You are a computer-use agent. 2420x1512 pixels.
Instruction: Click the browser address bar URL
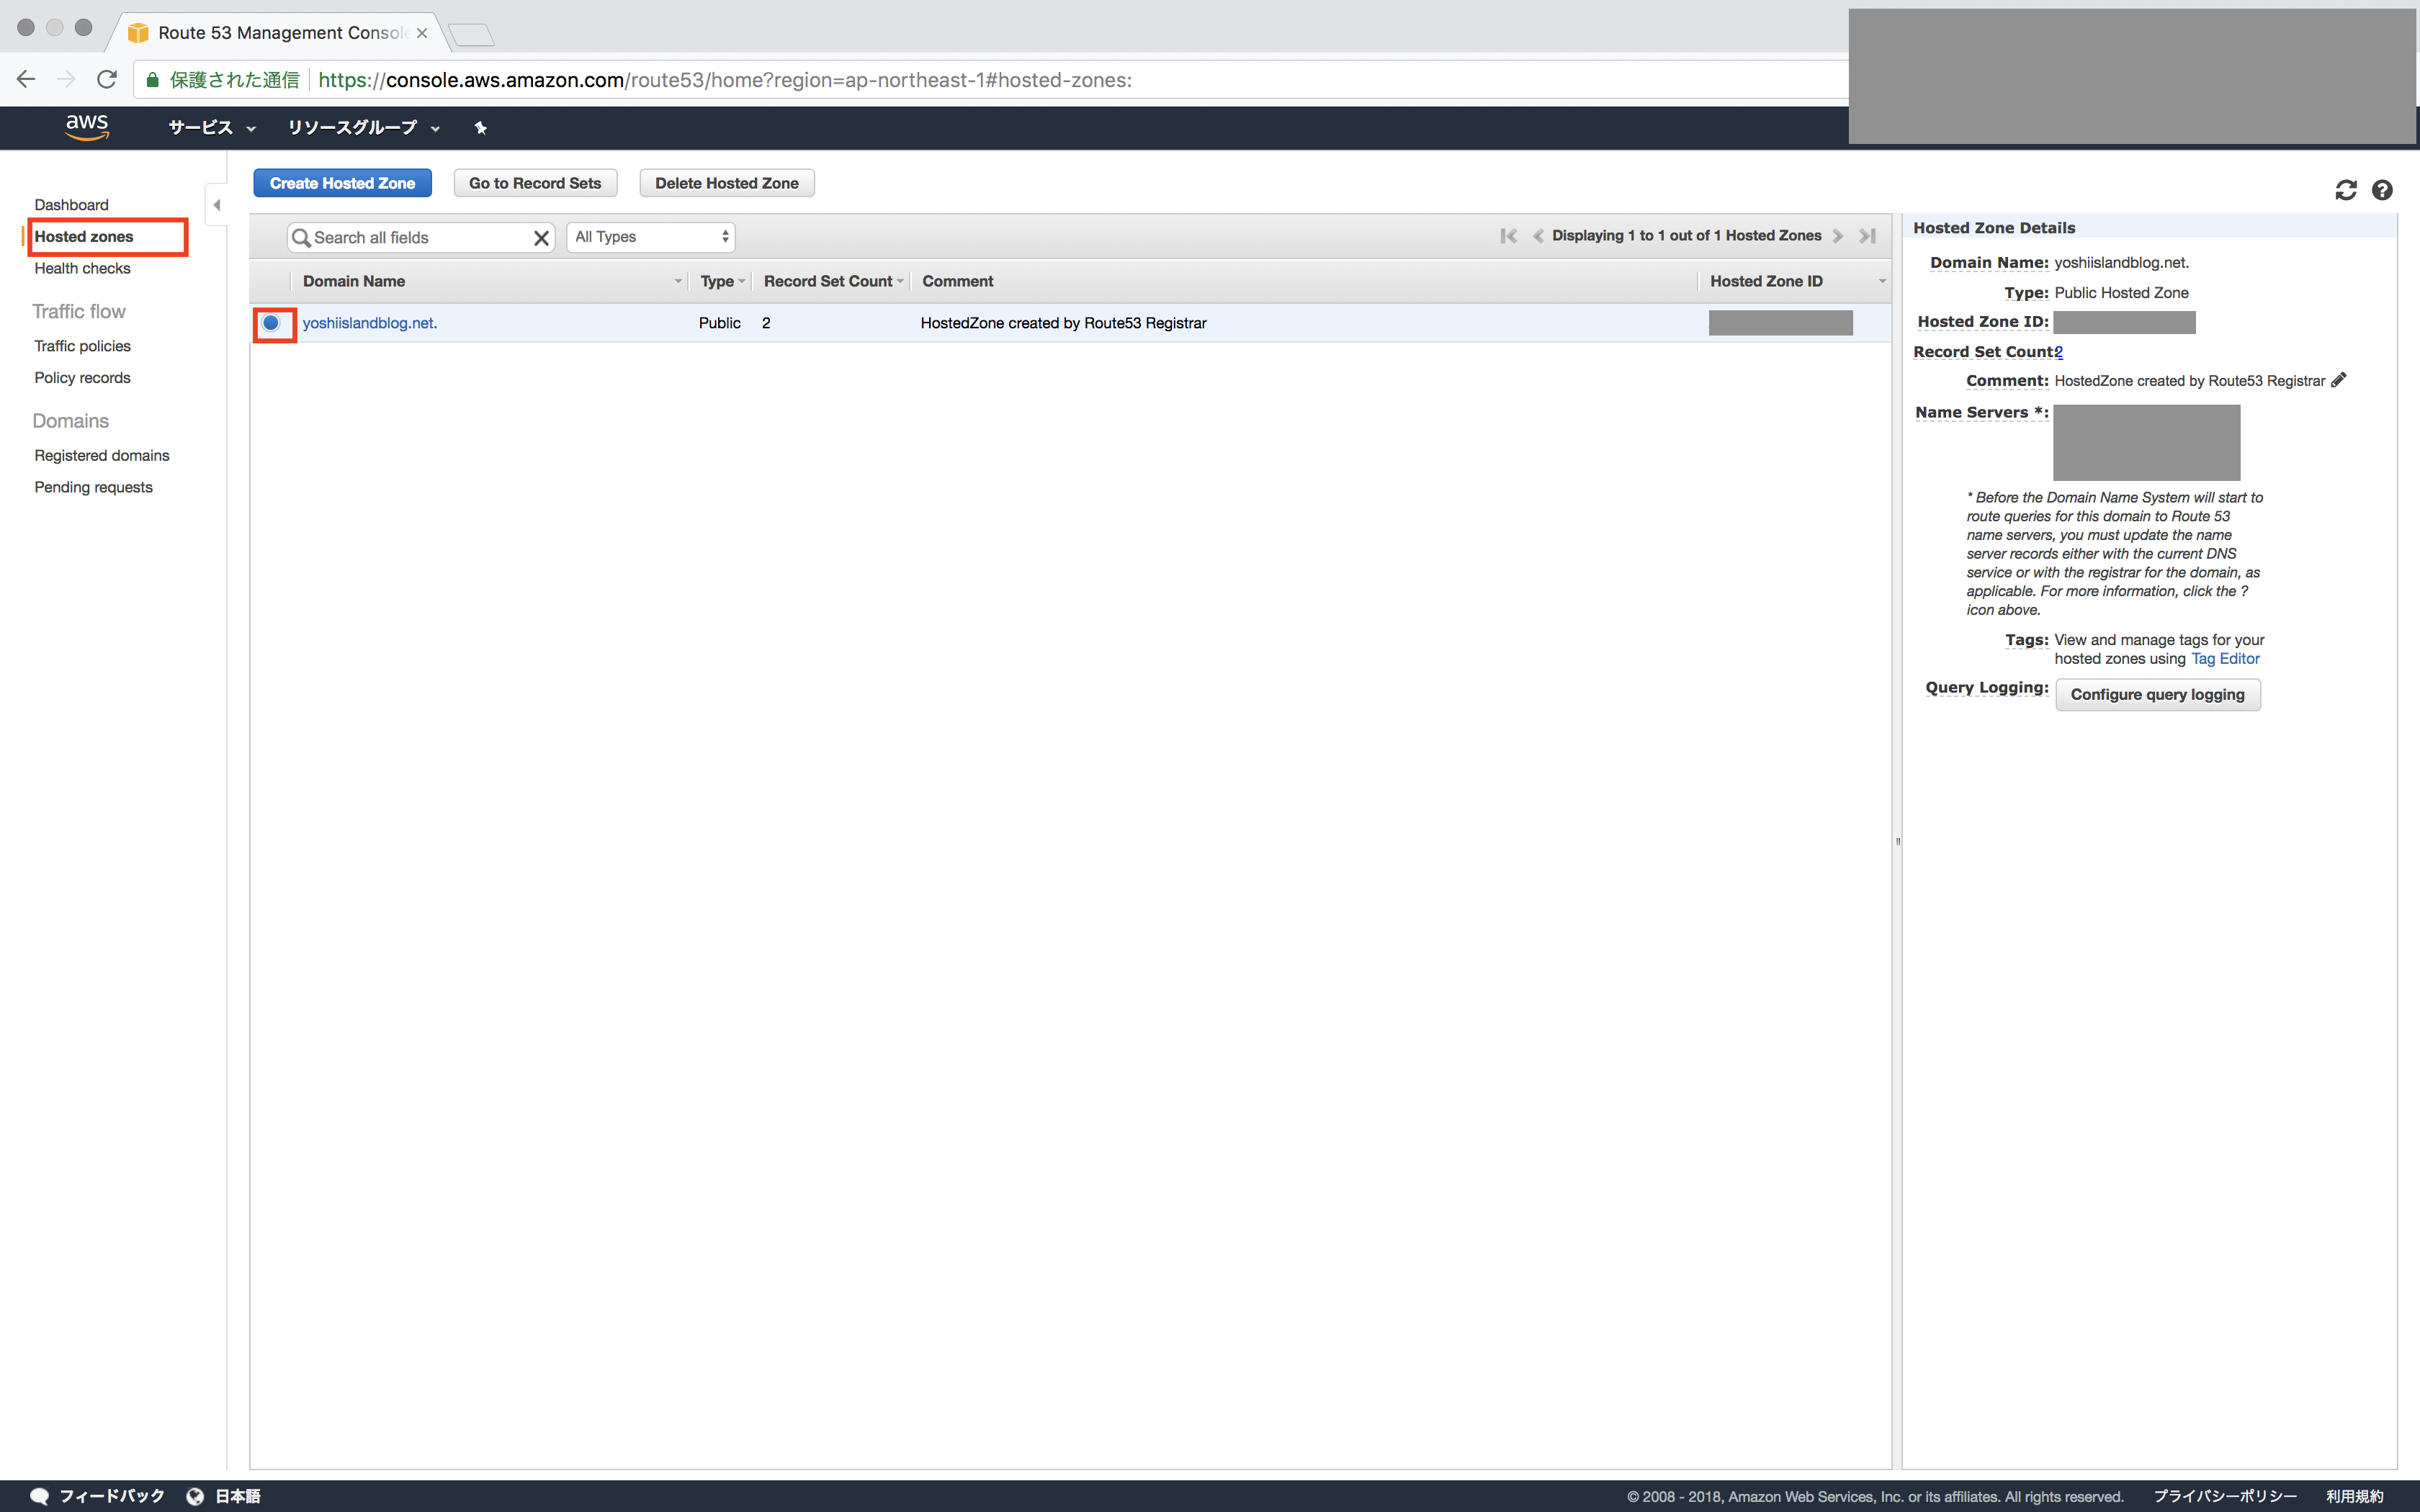pyautogui.click(x=725, y=80)
